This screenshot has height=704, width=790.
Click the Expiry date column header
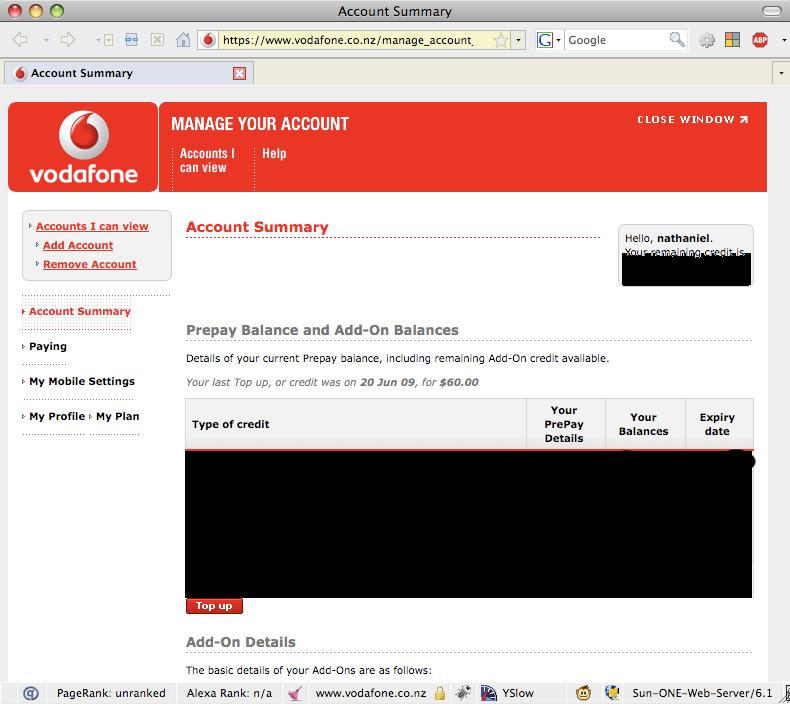[717, 424]
